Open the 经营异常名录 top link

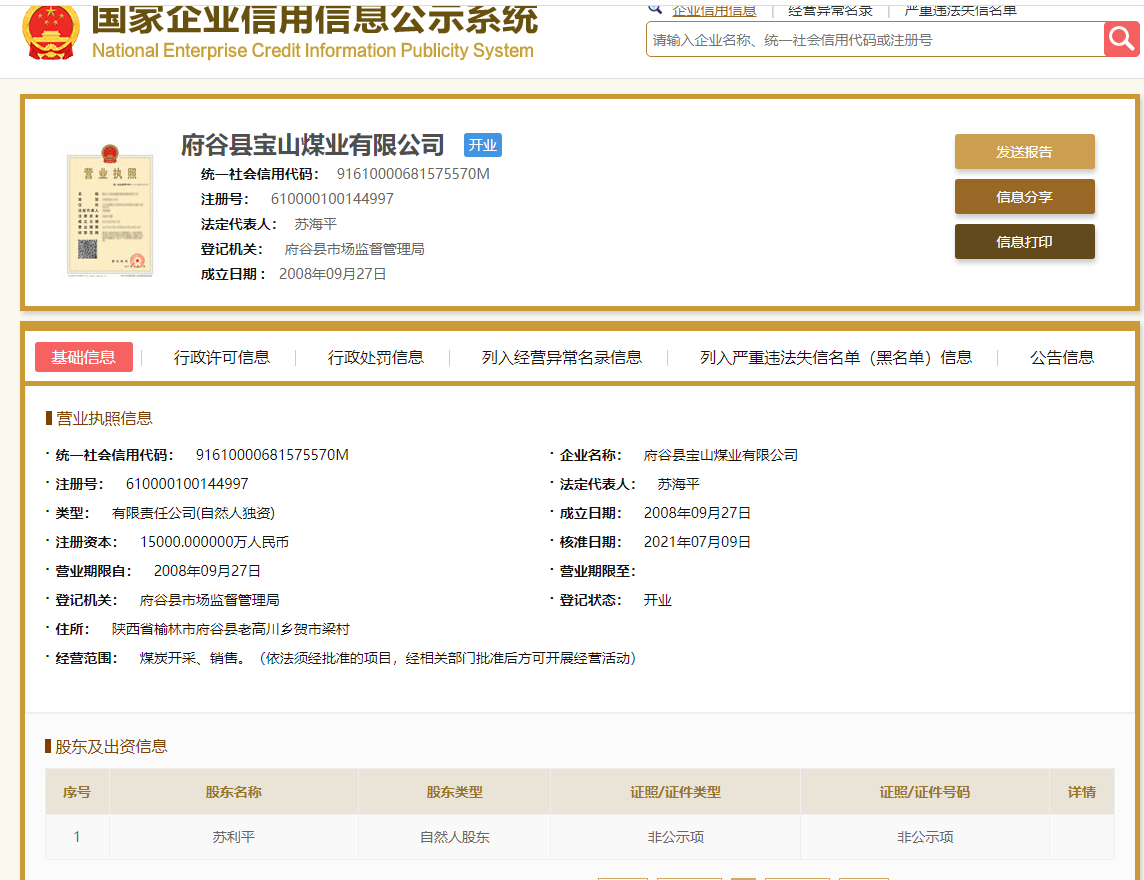pyautogui.click(x=830, y=10)
